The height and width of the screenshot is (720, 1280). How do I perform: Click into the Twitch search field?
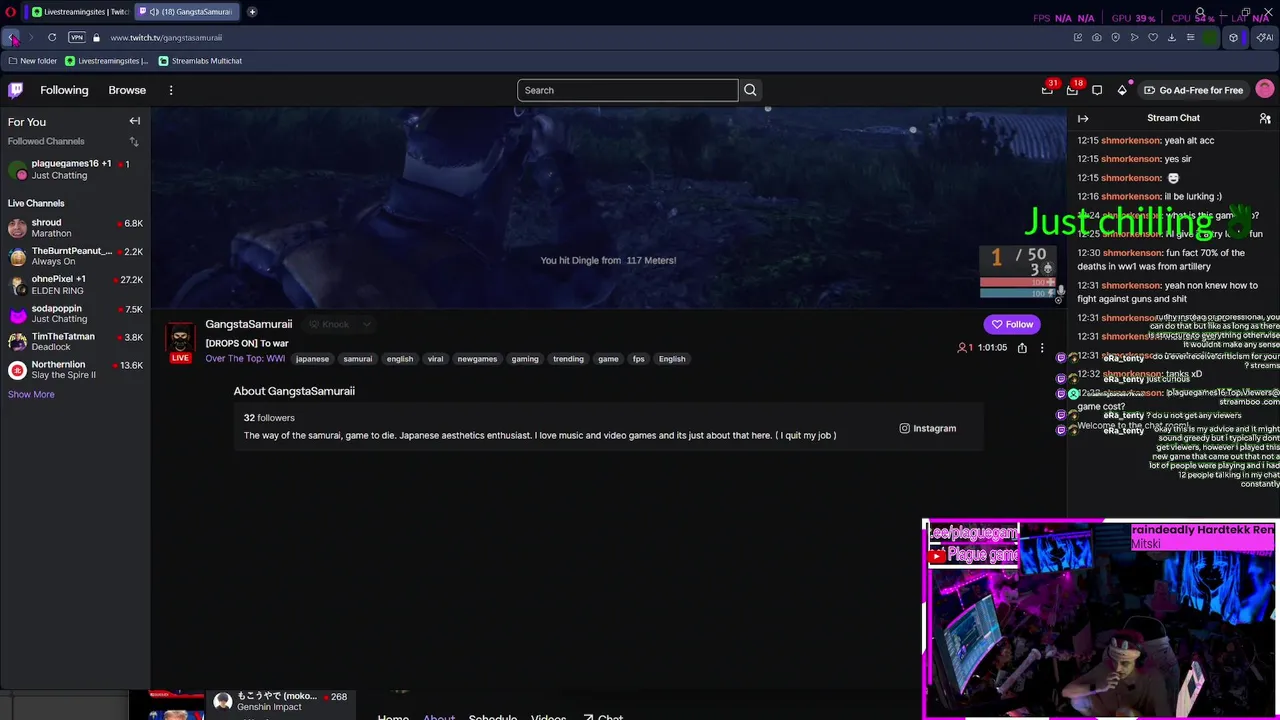pos(628,90)
